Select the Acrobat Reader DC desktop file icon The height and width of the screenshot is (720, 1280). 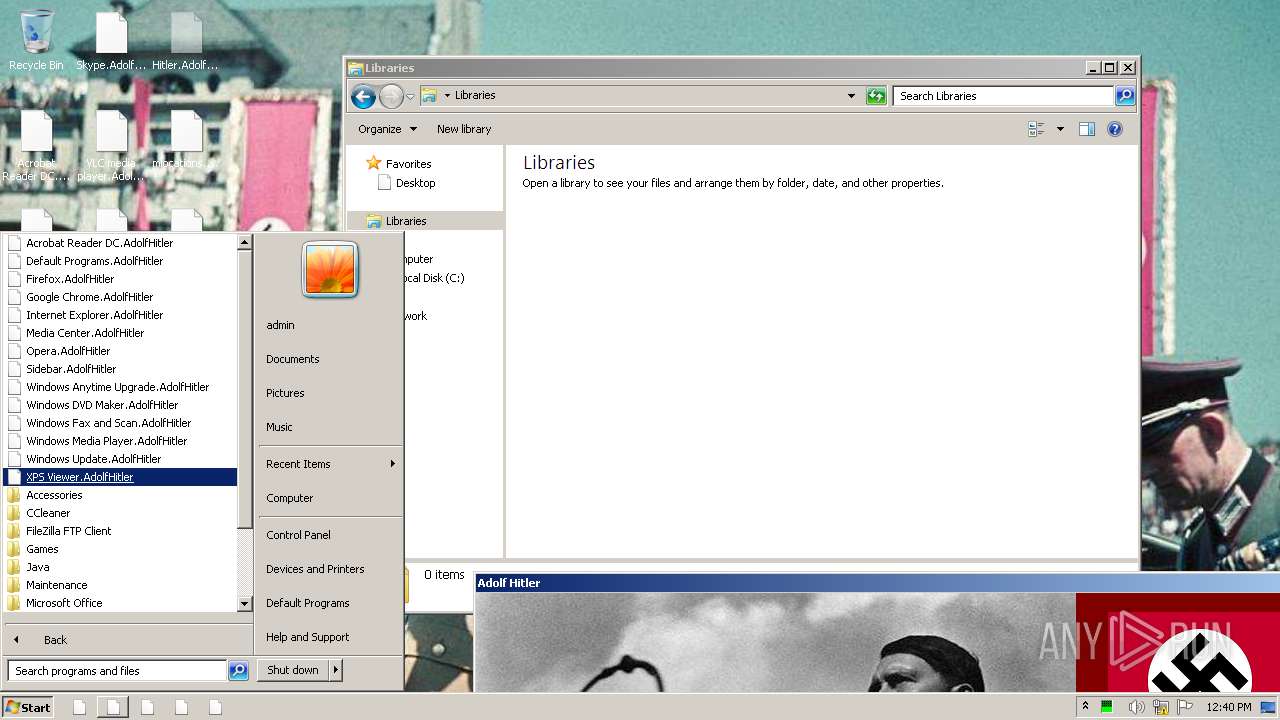coord(36,145)
